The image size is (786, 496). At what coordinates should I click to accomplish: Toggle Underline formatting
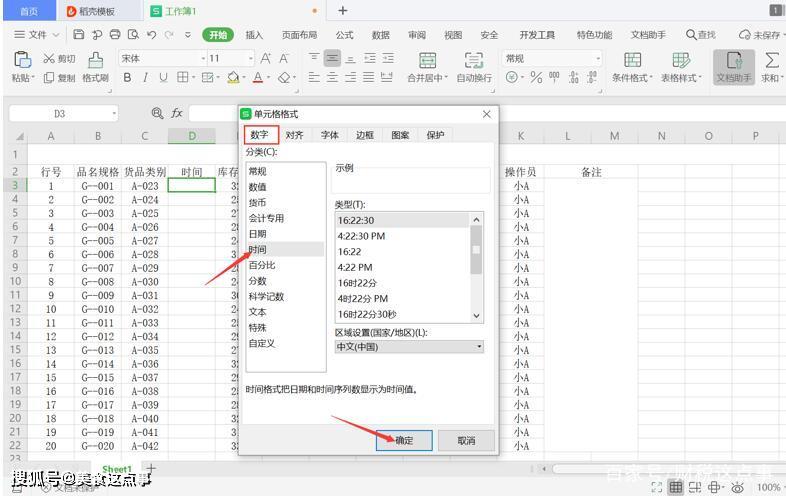pyautogui.click(x=163, y=77)
